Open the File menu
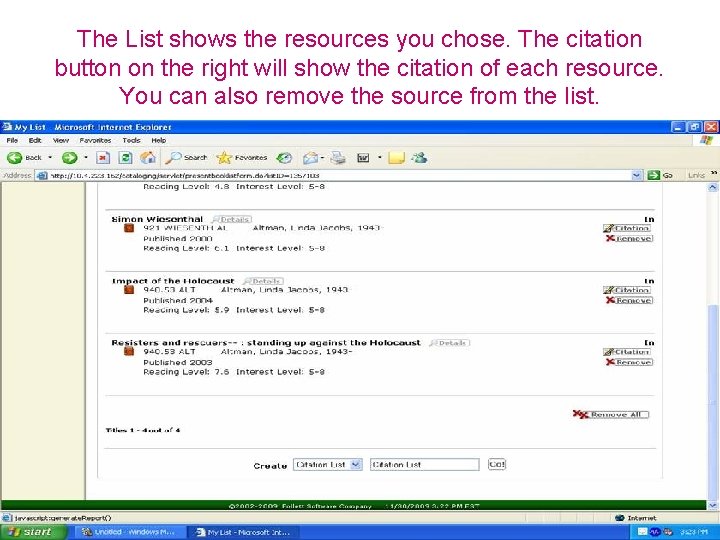 coord(12,141)
